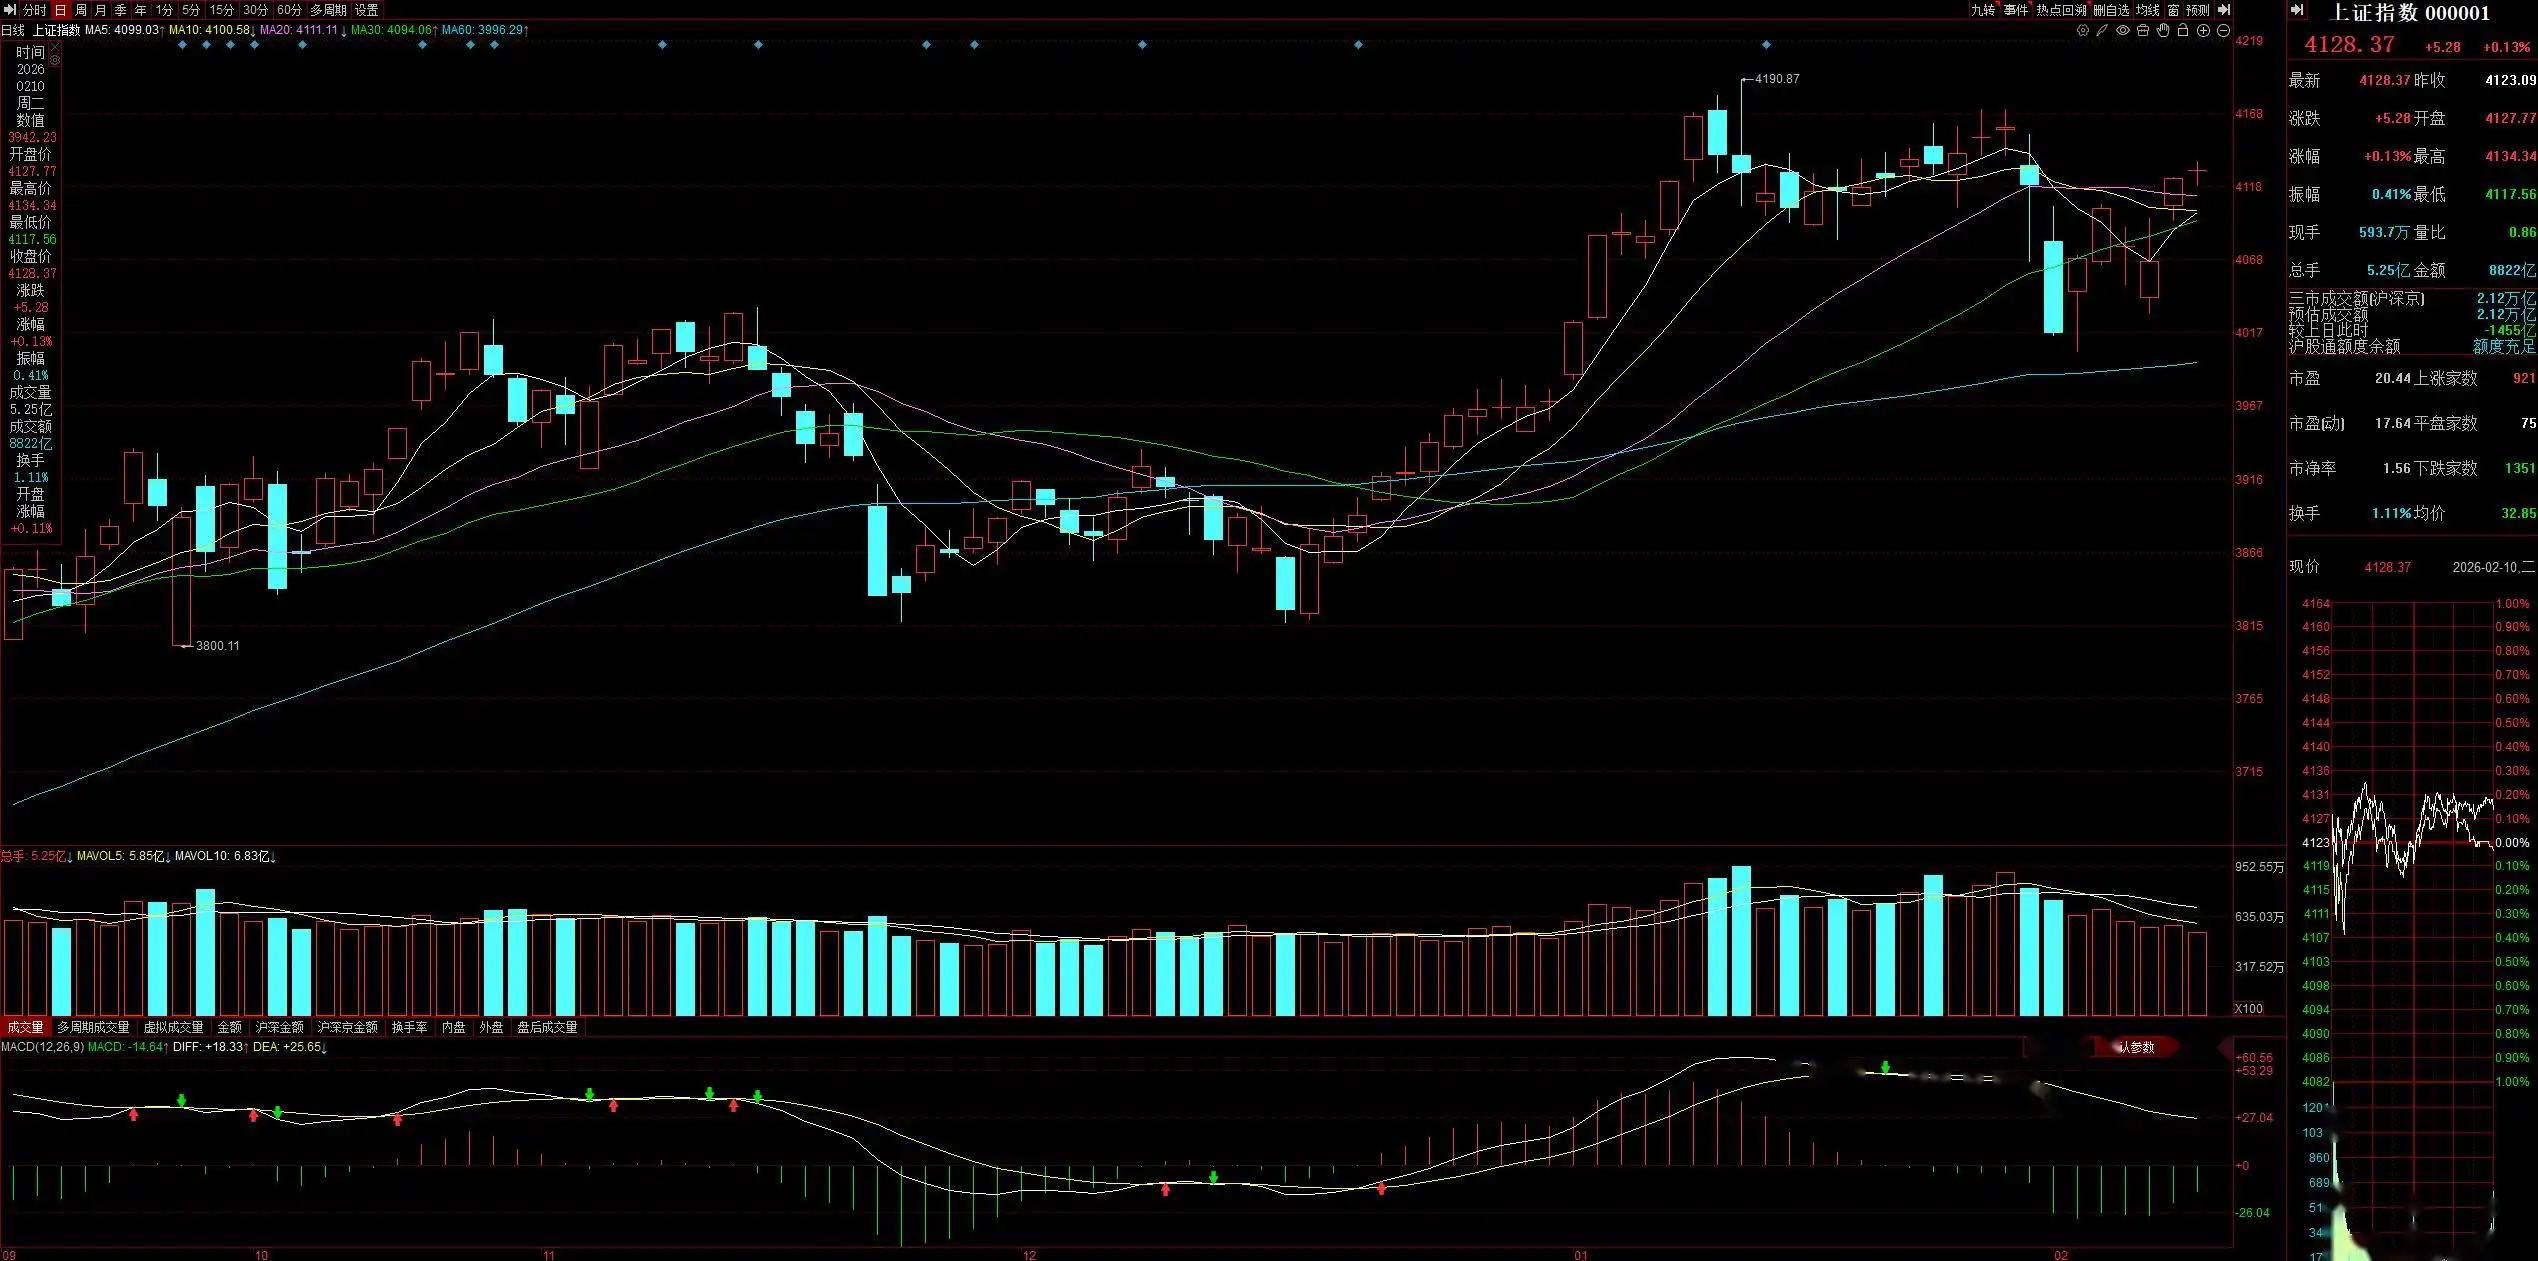Switch to the 60分 period tab
This screenshot has width=2538, height=1261.
pyautogui.click(x=289, y=10)
